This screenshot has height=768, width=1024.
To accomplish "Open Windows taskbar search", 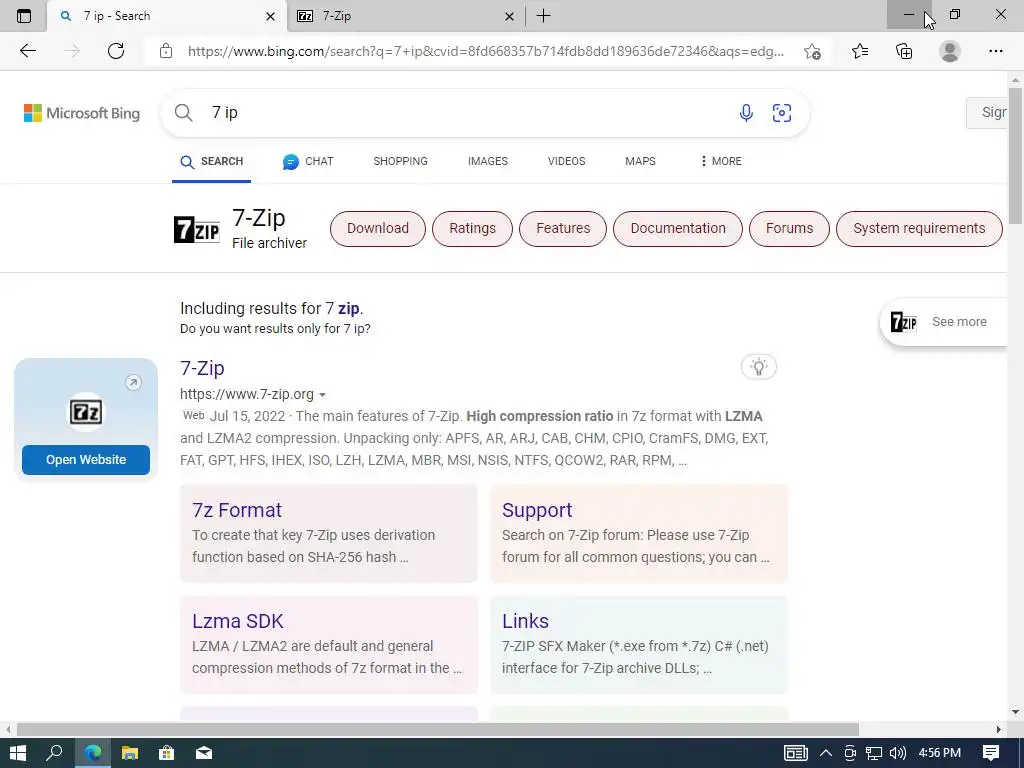I will pyautogui.click(x=54, y=753).
